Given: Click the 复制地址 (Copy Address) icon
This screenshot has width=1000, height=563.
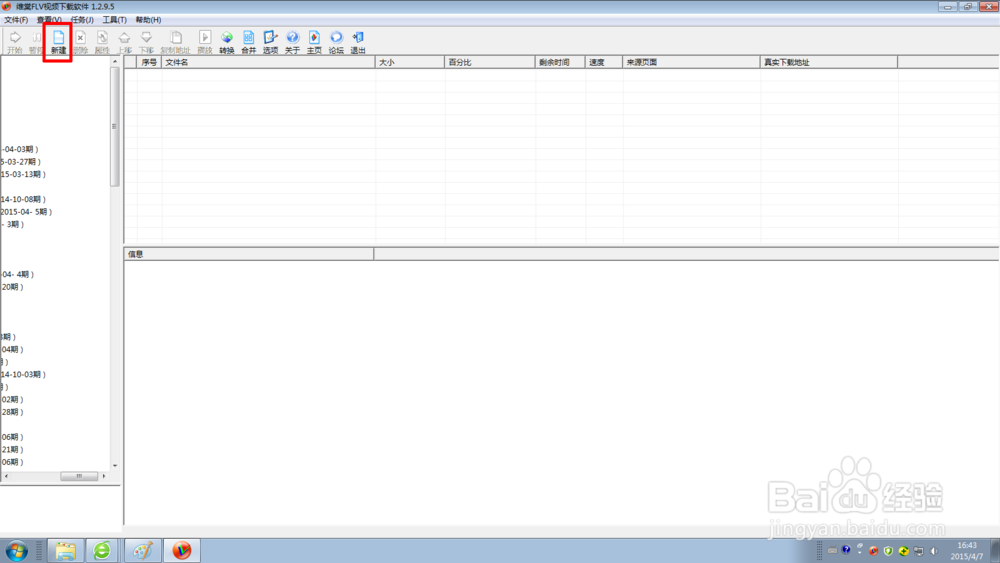Looking at the screenshot, I should pos(175,42).
